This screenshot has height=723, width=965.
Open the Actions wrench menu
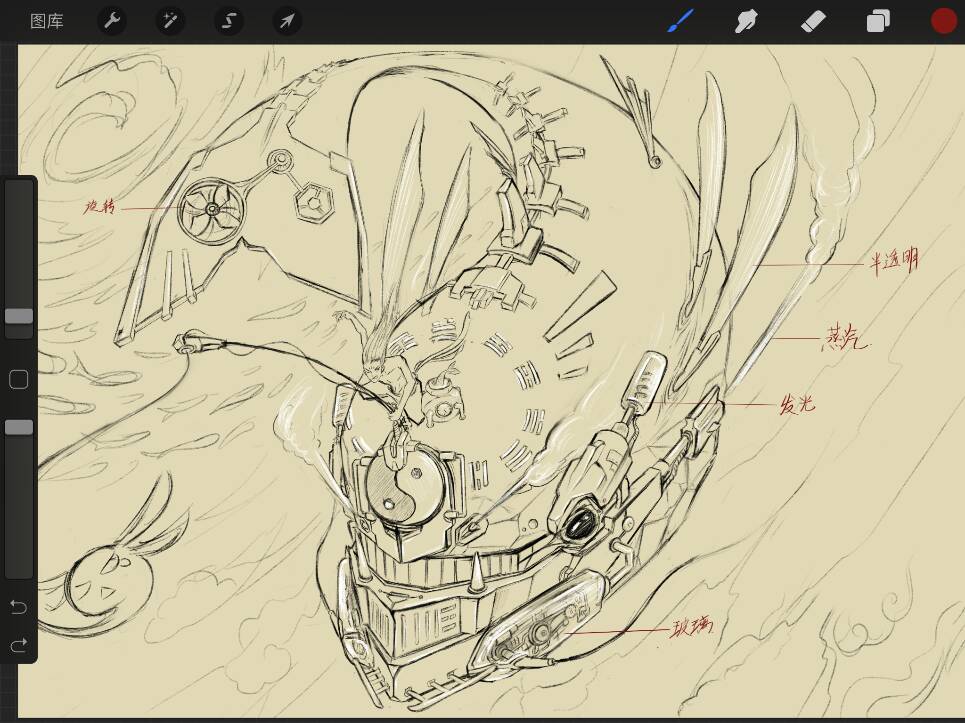tap(112, 21)
